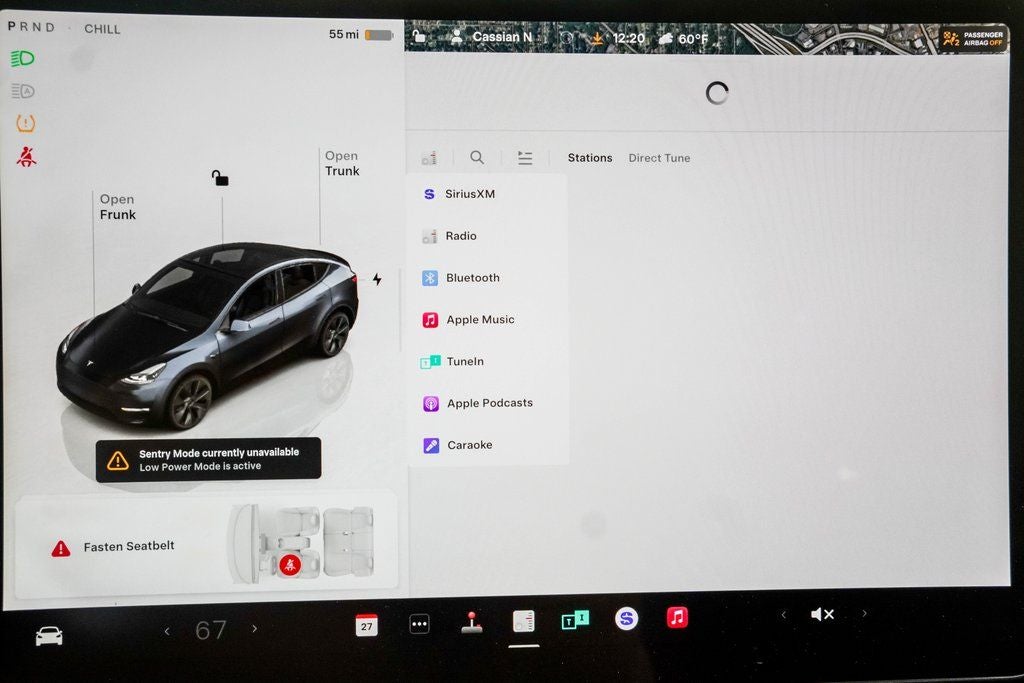Image resolution: width=1024 pixels, height=683 pixels.
Task: Open media search with the magnifier icon
Action: (x=477, y=157)
